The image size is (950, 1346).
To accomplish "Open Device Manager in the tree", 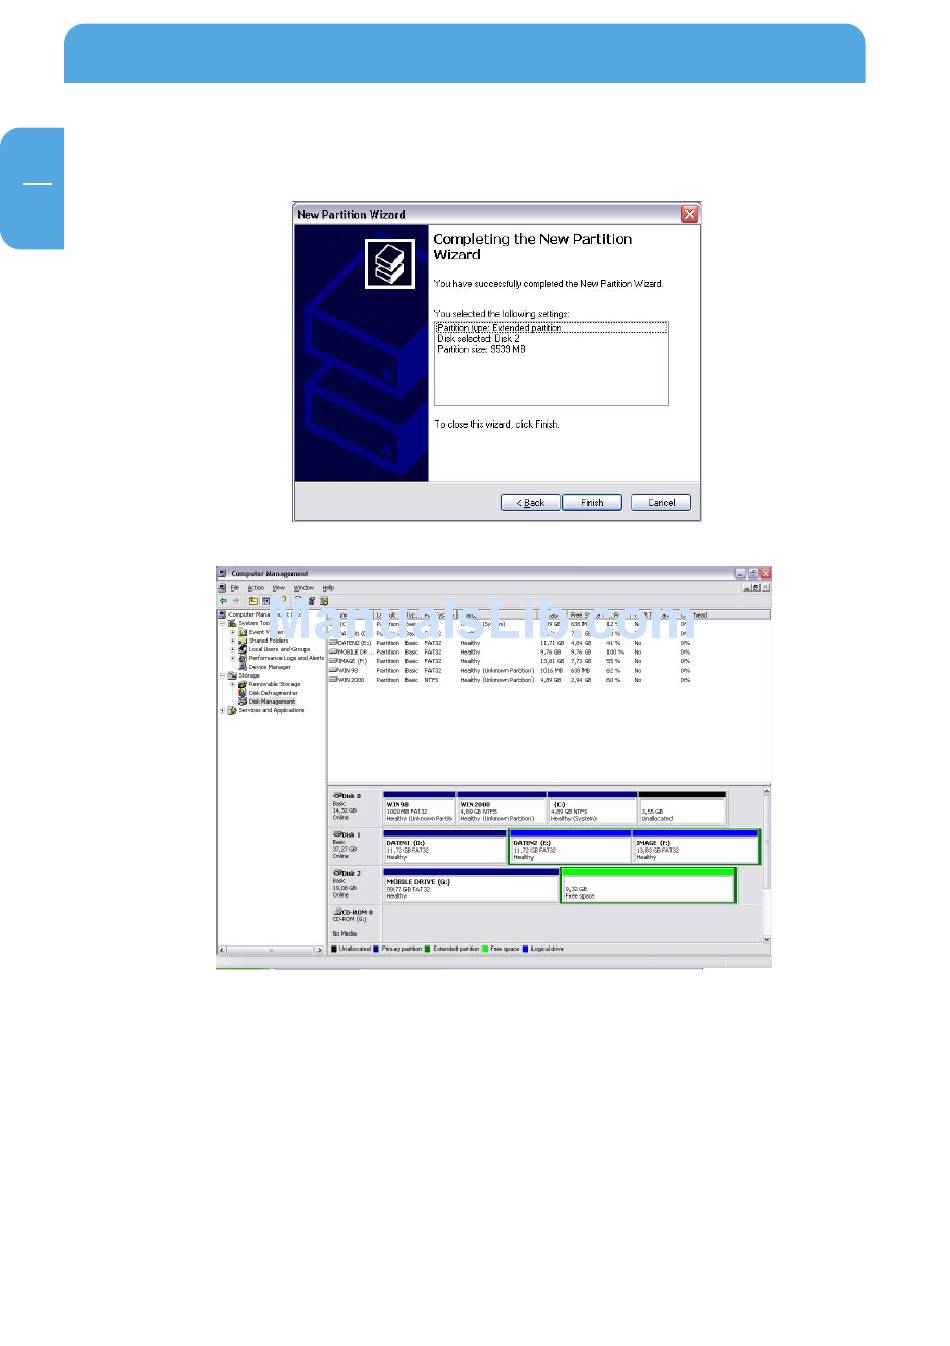I will (x=269, y=667).
